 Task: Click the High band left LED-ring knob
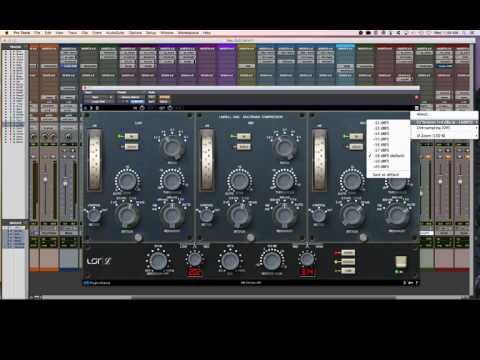pyautogui.click(x=352, y=180)
